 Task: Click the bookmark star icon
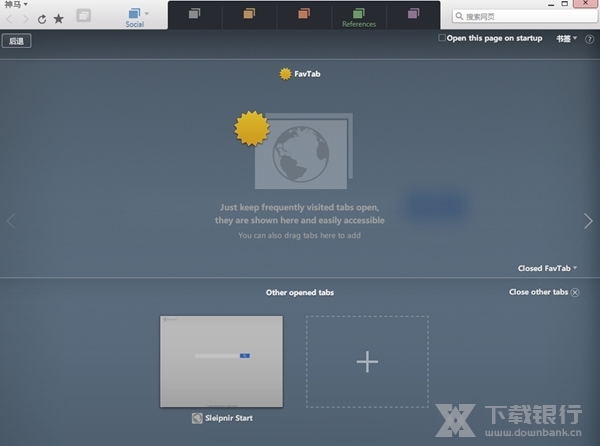tap(58, 19)
